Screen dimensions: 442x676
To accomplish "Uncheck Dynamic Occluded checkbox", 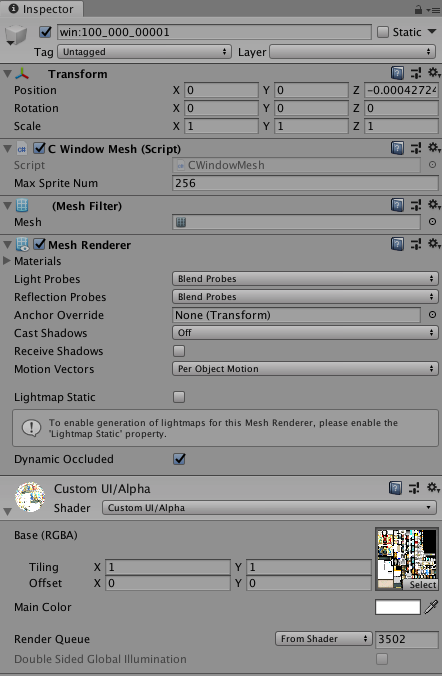I will [179, 459].
